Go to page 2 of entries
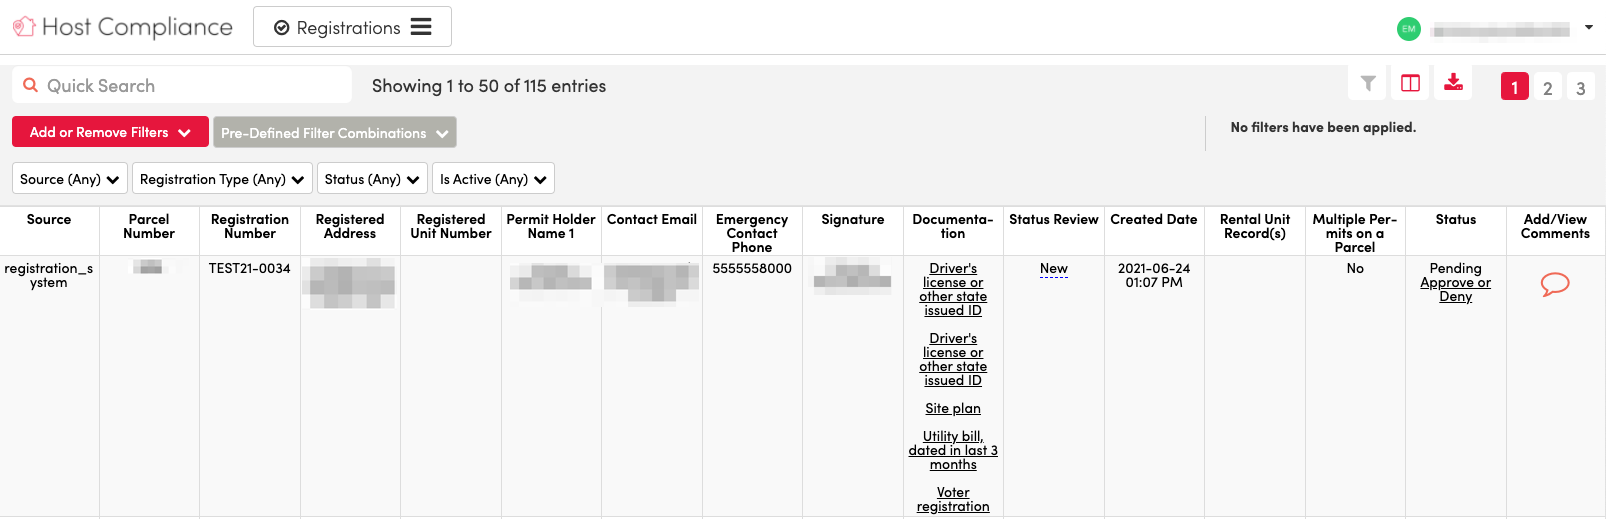The image size is (1606, 519). coord(1547,88)
